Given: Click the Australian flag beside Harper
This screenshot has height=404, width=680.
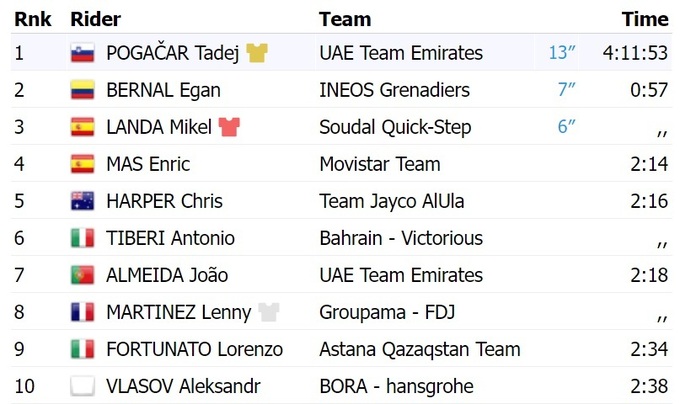Looking at the screenshot, I should [82, 201].
